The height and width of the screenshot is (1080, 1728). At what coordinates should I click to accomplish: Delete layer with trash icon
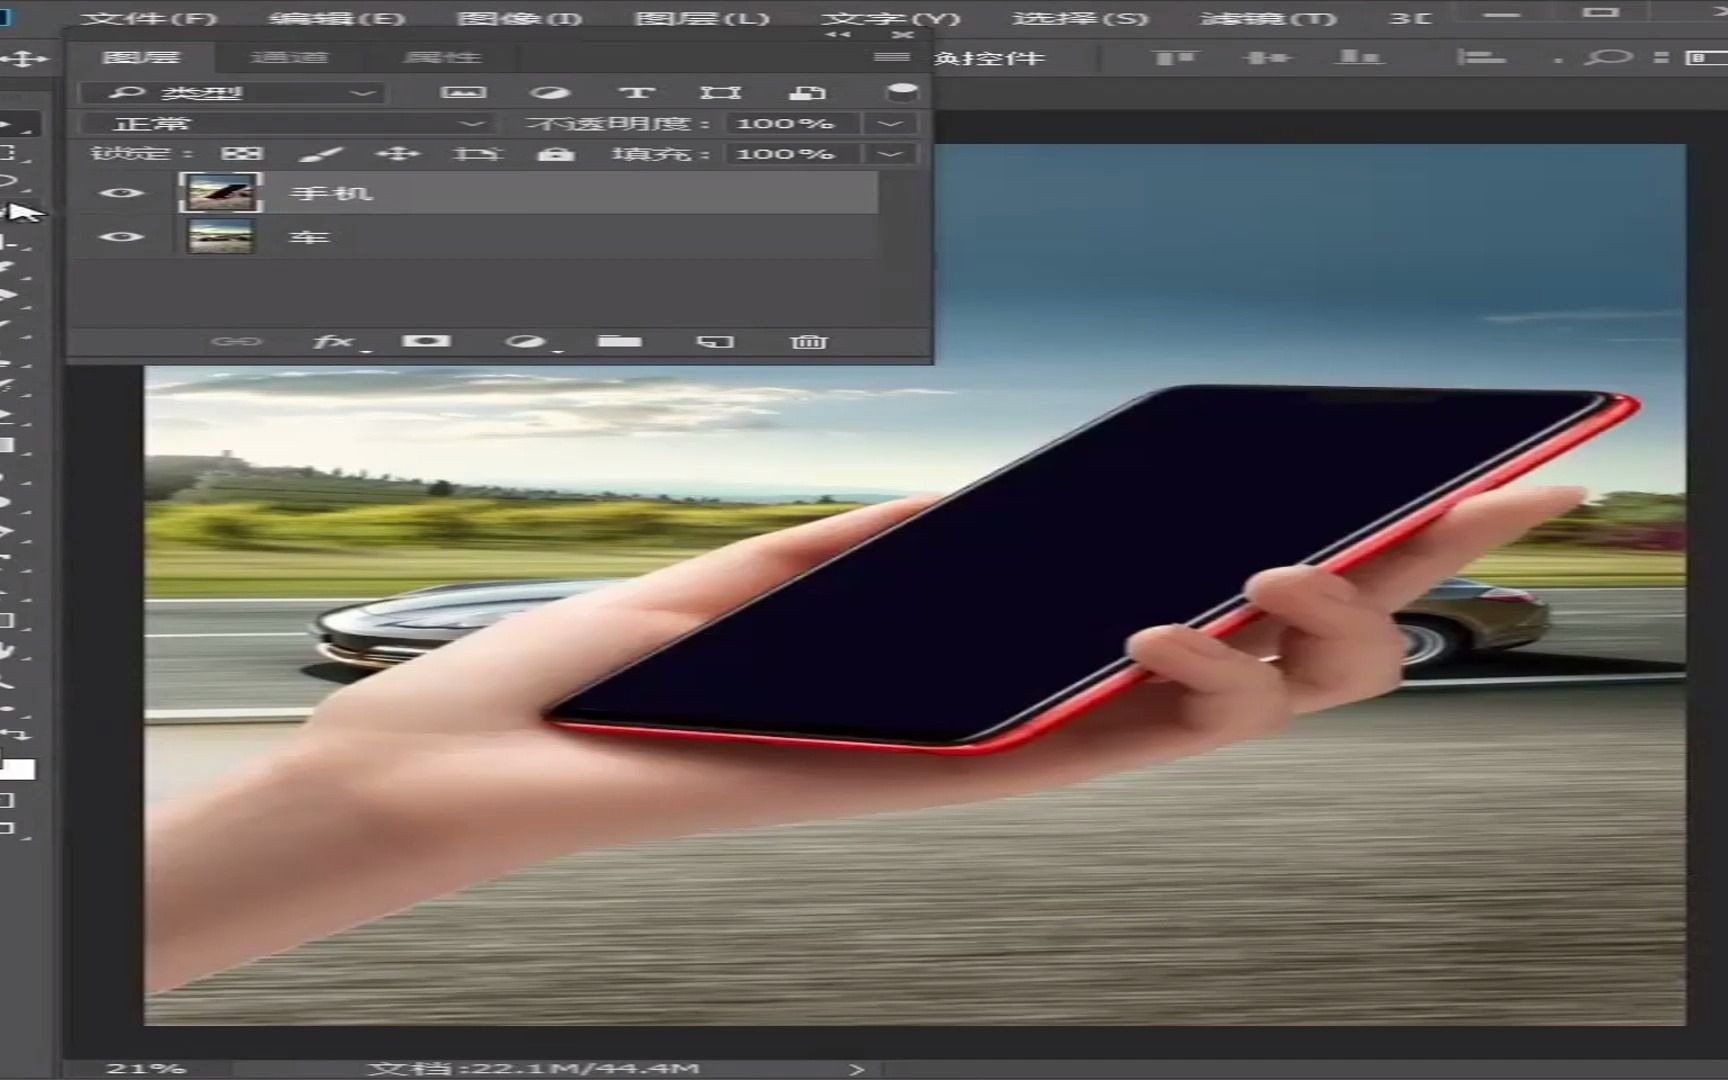coord(808,341)
